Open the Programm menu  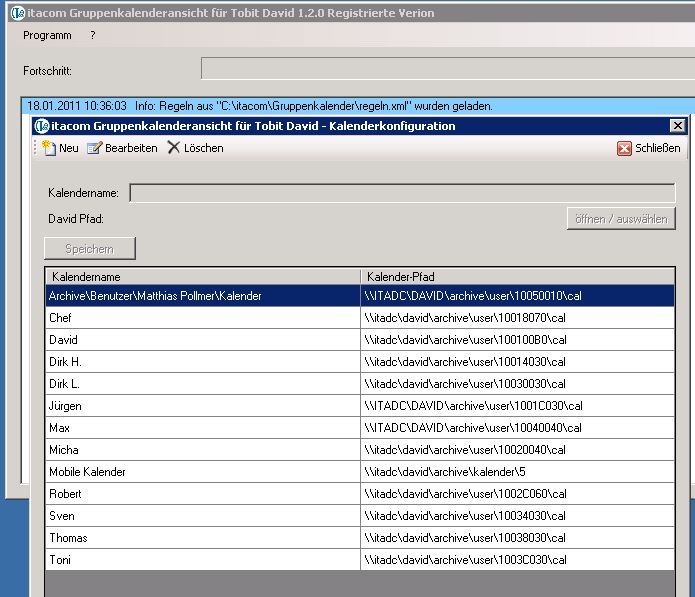coord(47,35)
